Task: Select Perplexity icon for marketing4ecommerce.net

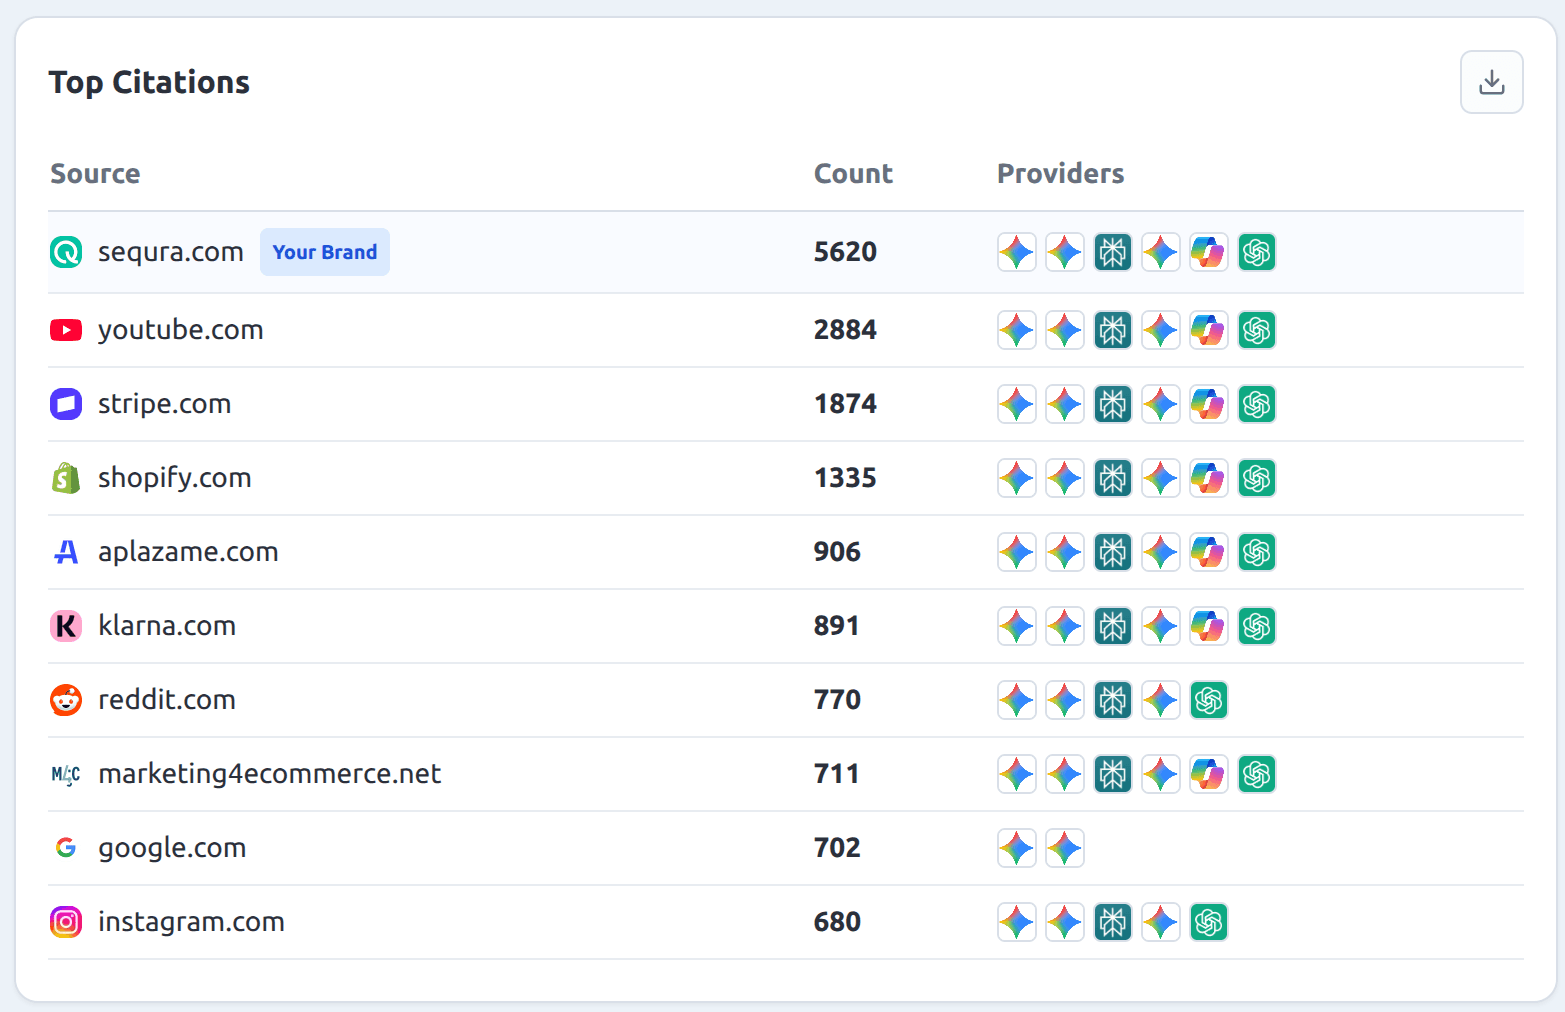Action: 1113,774
